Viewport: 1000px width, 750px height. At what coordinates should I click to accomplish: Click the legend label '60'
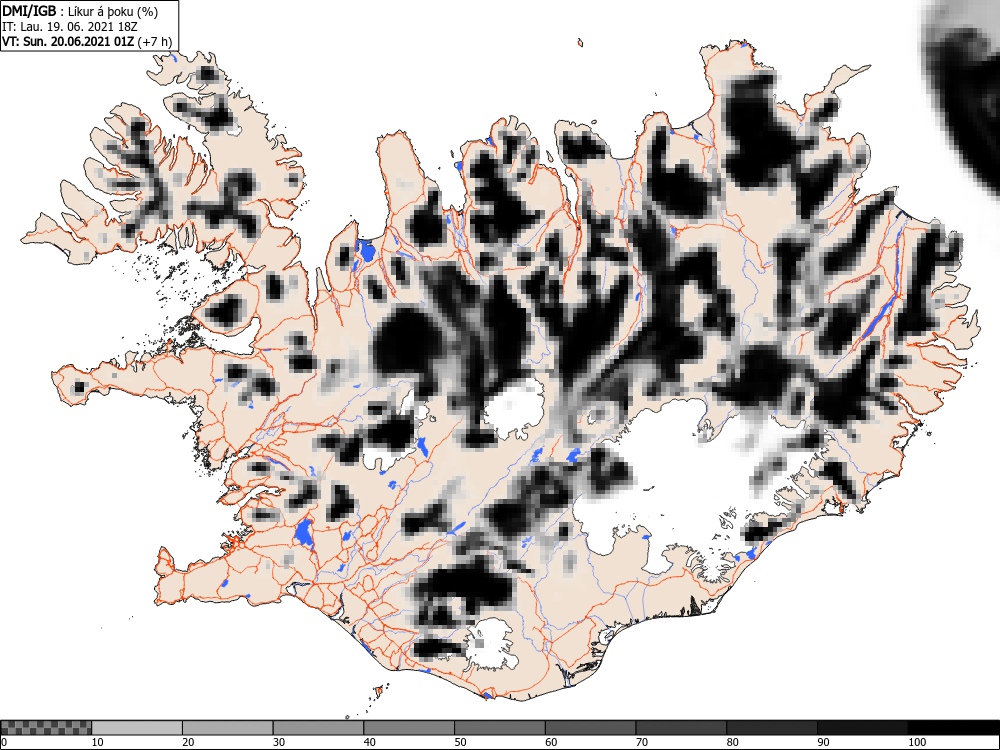[x=551, y=742]
